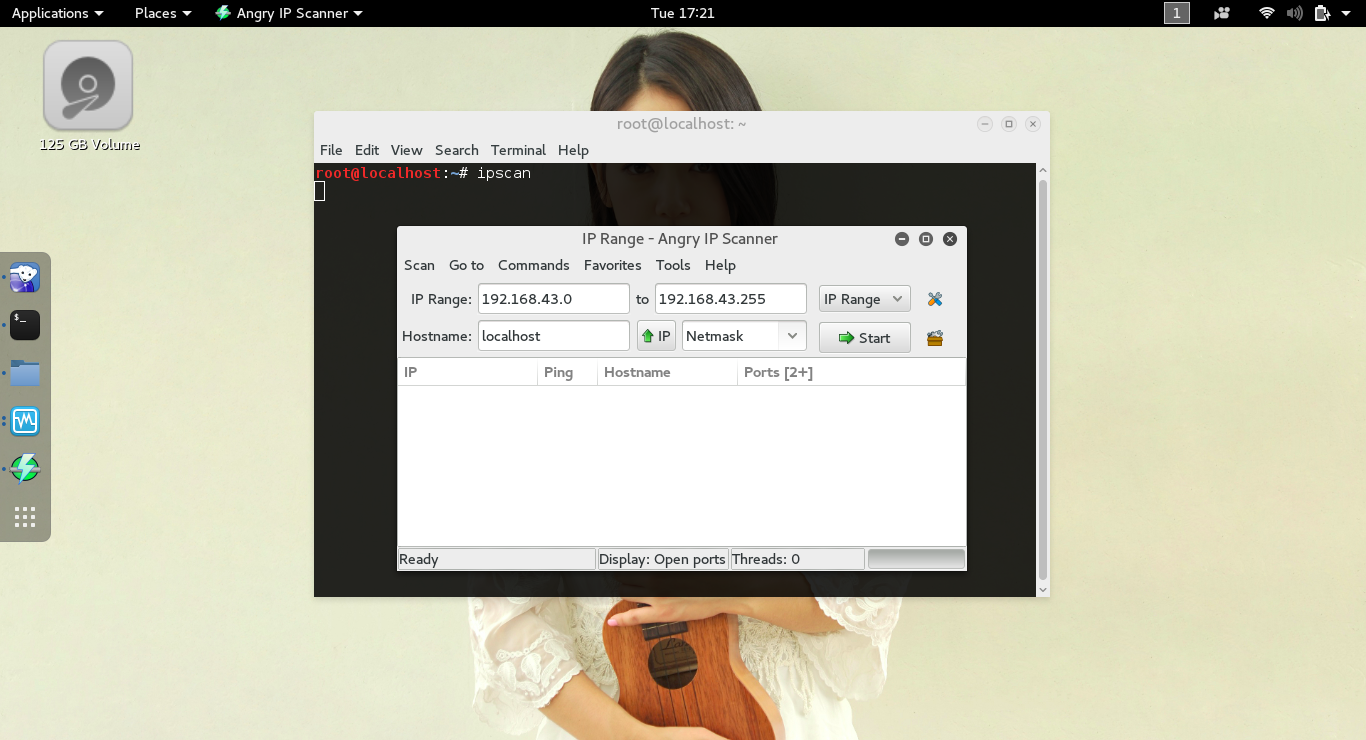Sort by the Ports [2+] column header
The width and height of the screenshot is (1366, 740).
tap(851, 372)
